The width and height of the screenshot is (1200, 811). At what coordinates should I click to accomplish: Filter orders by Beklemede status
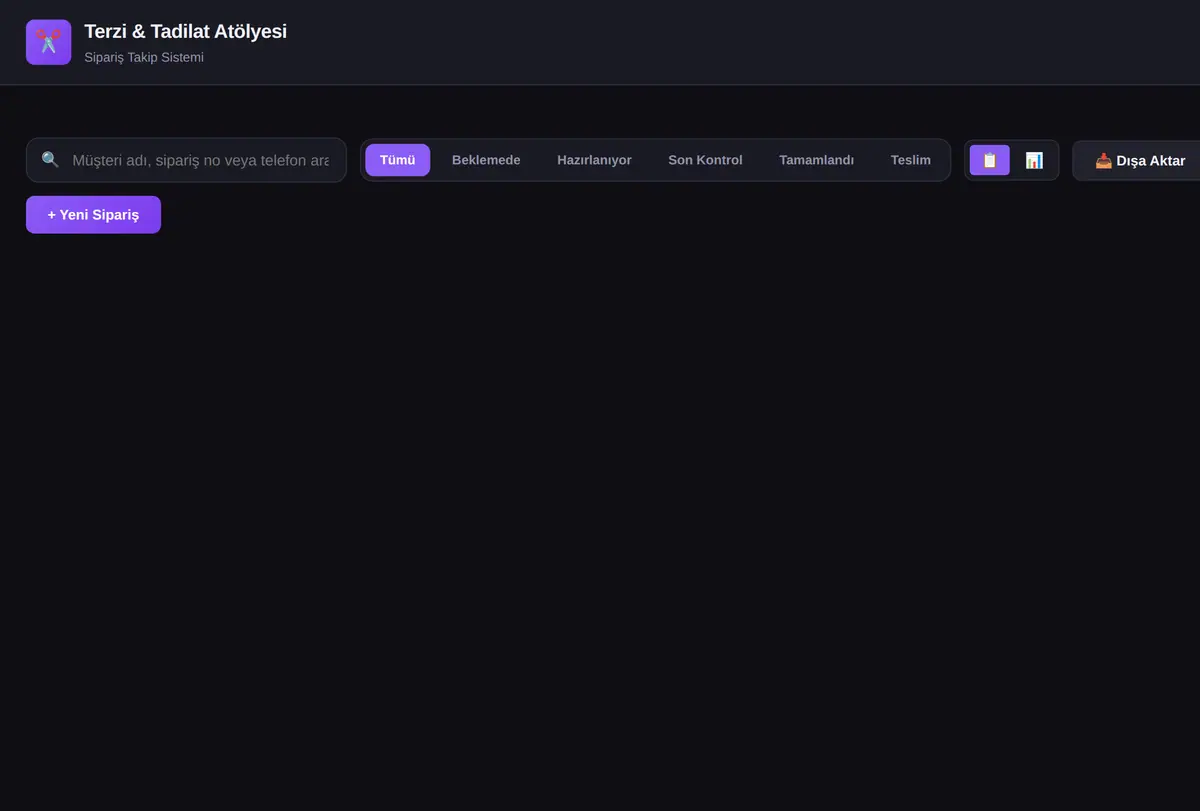pyautogui.click(x=486, y=160)
